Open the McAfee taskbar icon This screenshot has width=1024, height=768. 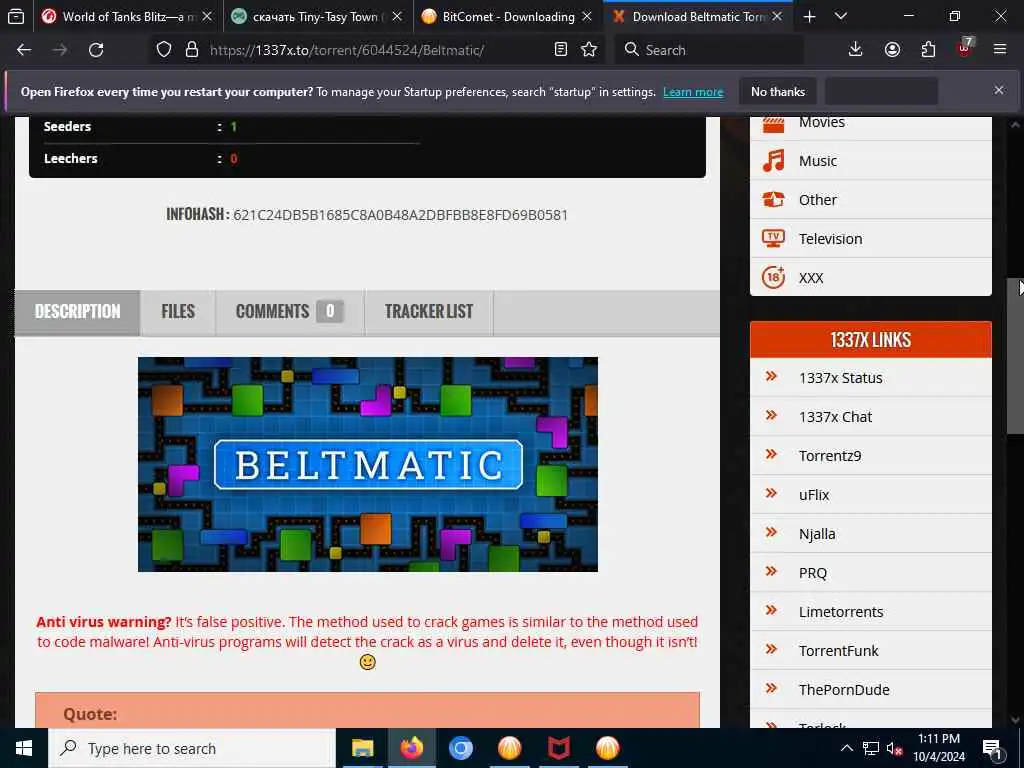(558, 748)
